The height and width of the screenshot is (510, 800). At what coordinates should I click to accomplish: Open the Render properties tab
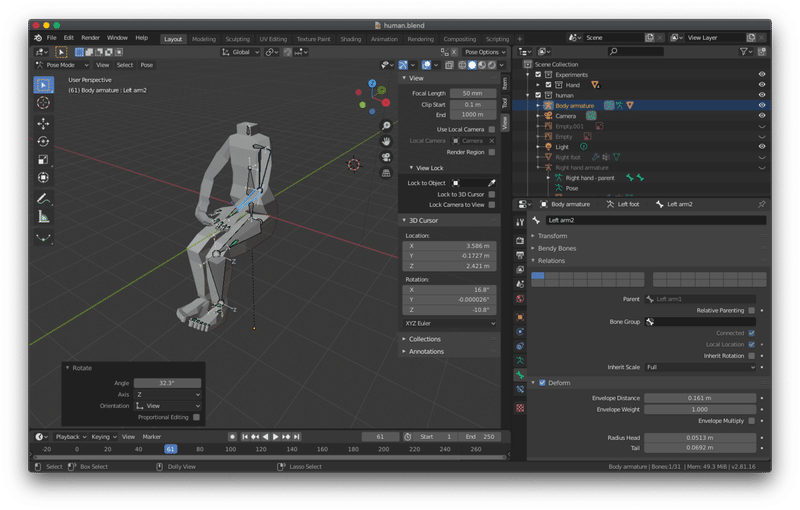520,240
